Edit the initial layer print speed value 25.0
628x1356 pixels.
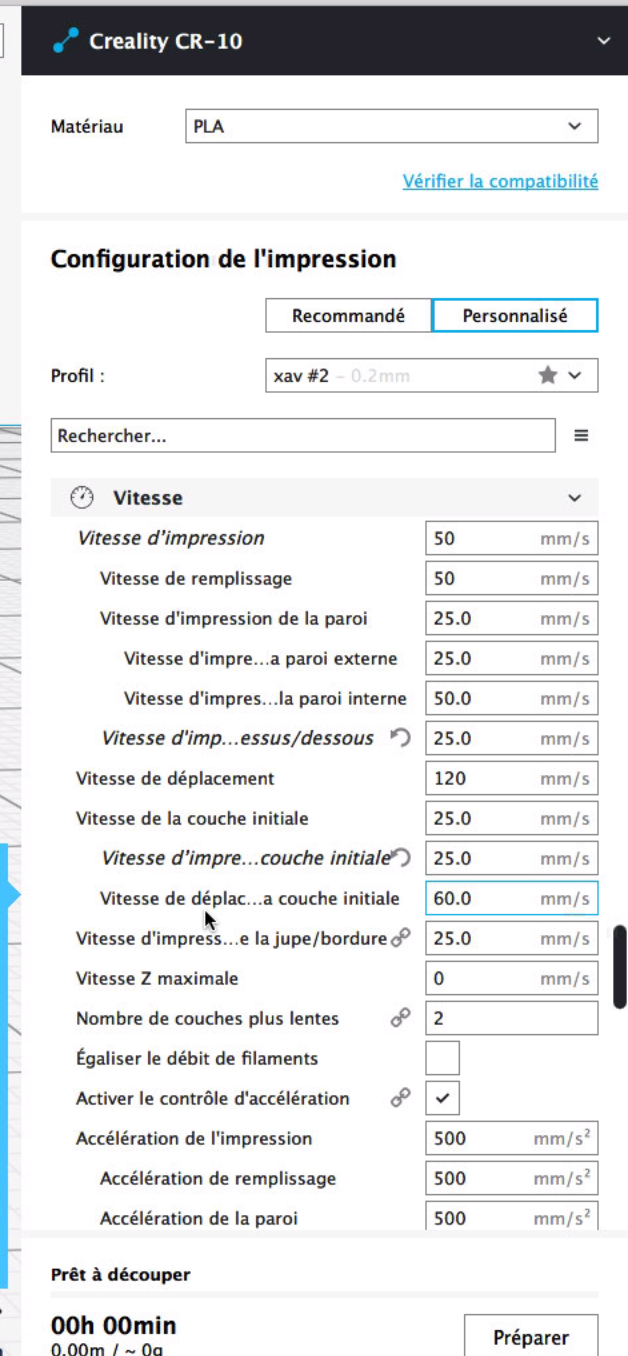click(x=512, y=858)
